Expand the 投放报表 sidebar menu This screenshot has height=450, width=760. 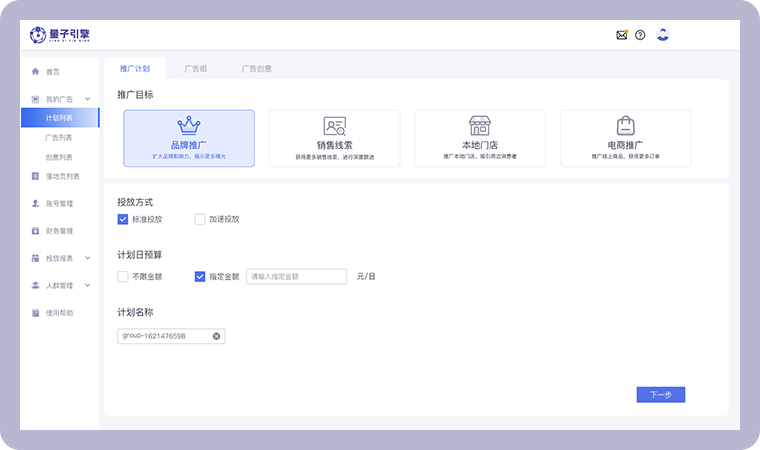point(88,258)
